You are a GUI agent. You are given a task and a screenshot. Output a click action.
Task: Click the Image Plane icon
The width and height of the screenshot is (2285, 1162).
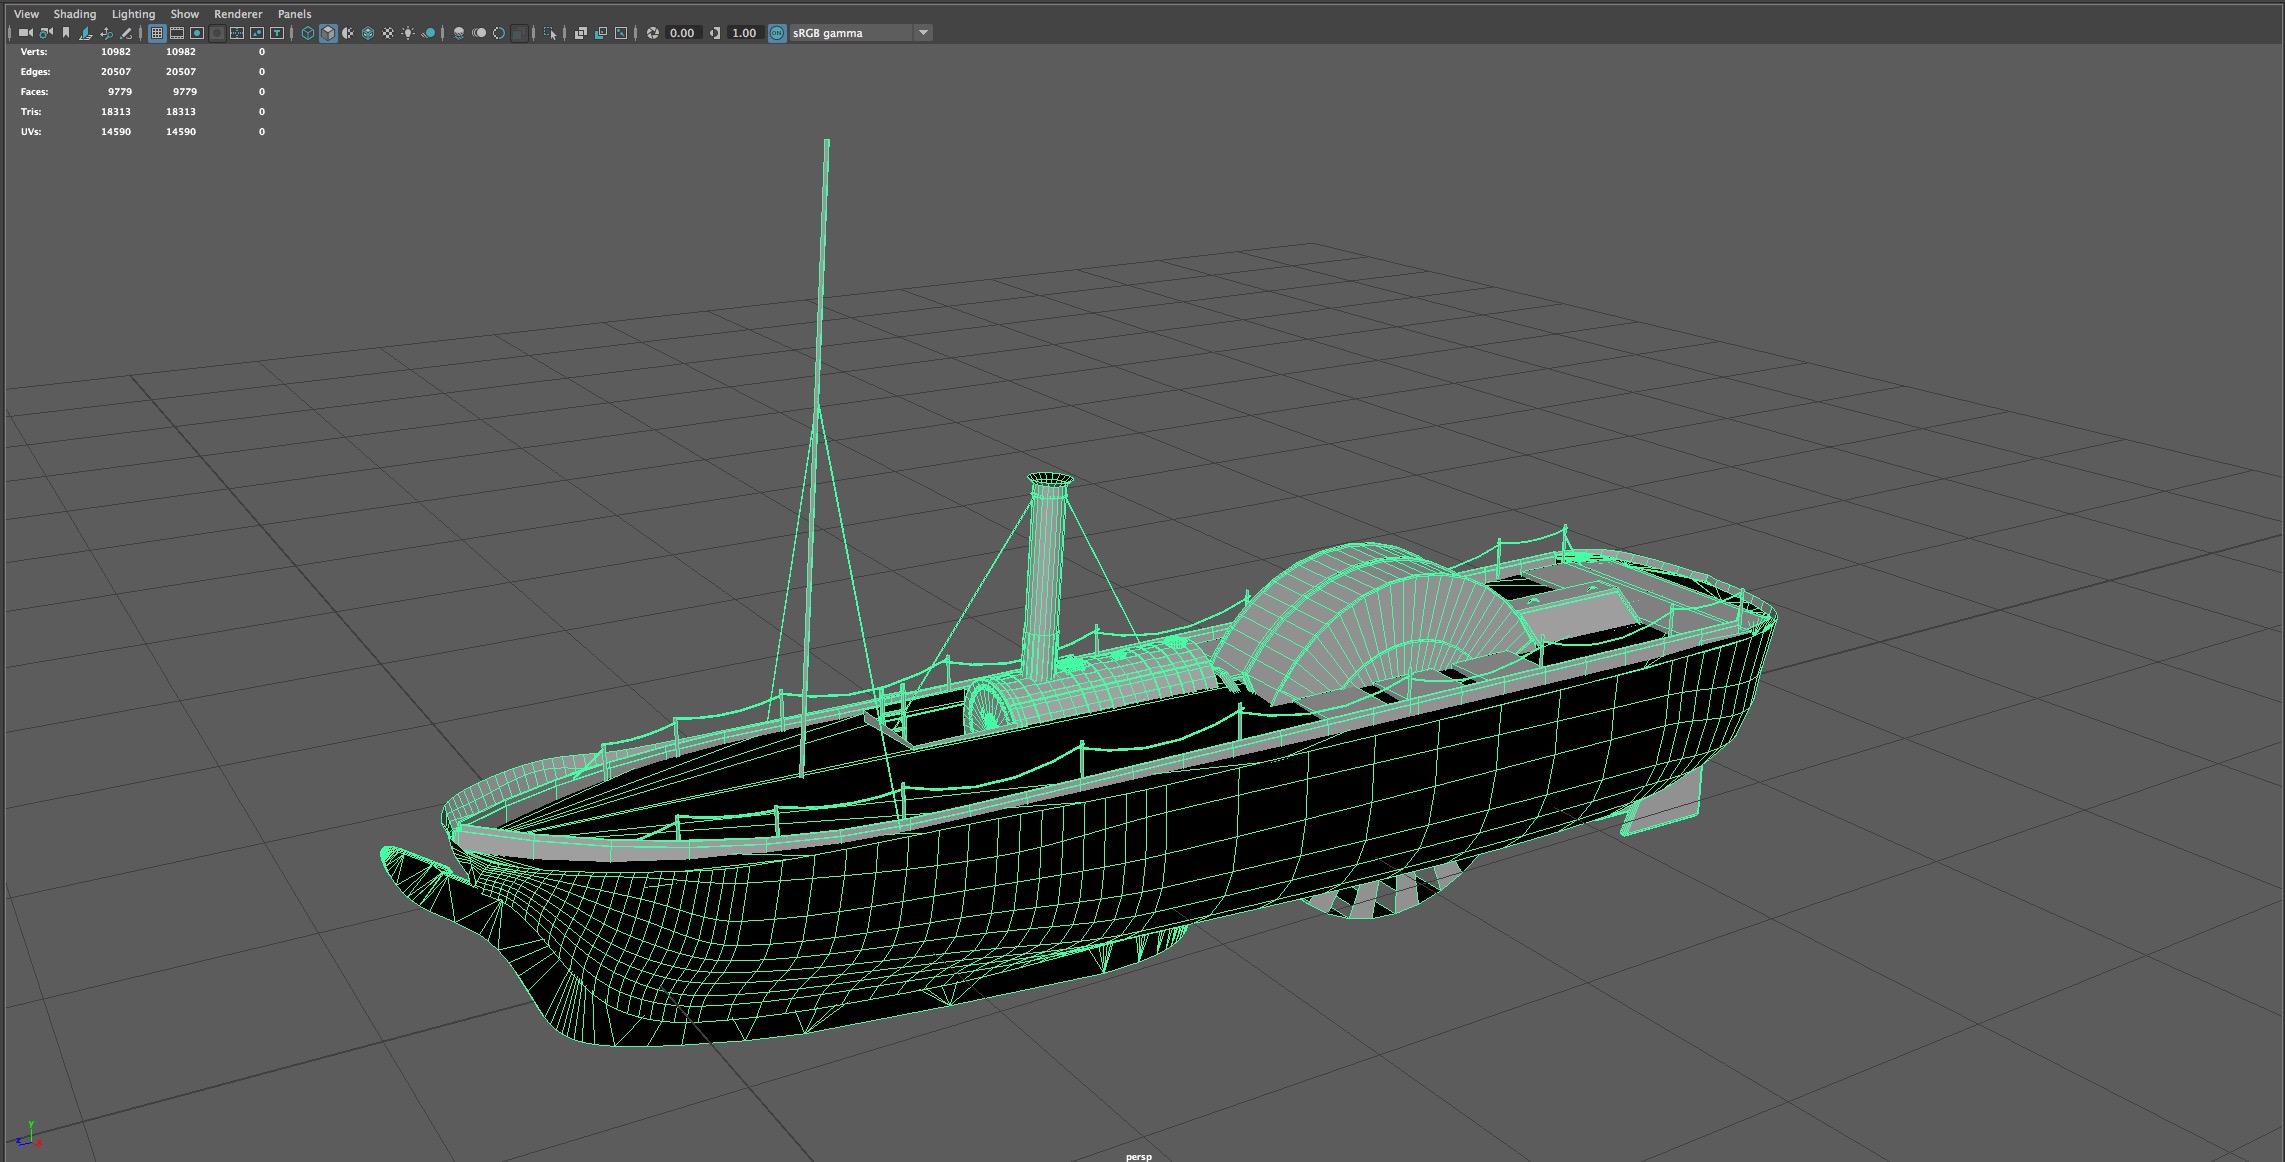(86, 33)
